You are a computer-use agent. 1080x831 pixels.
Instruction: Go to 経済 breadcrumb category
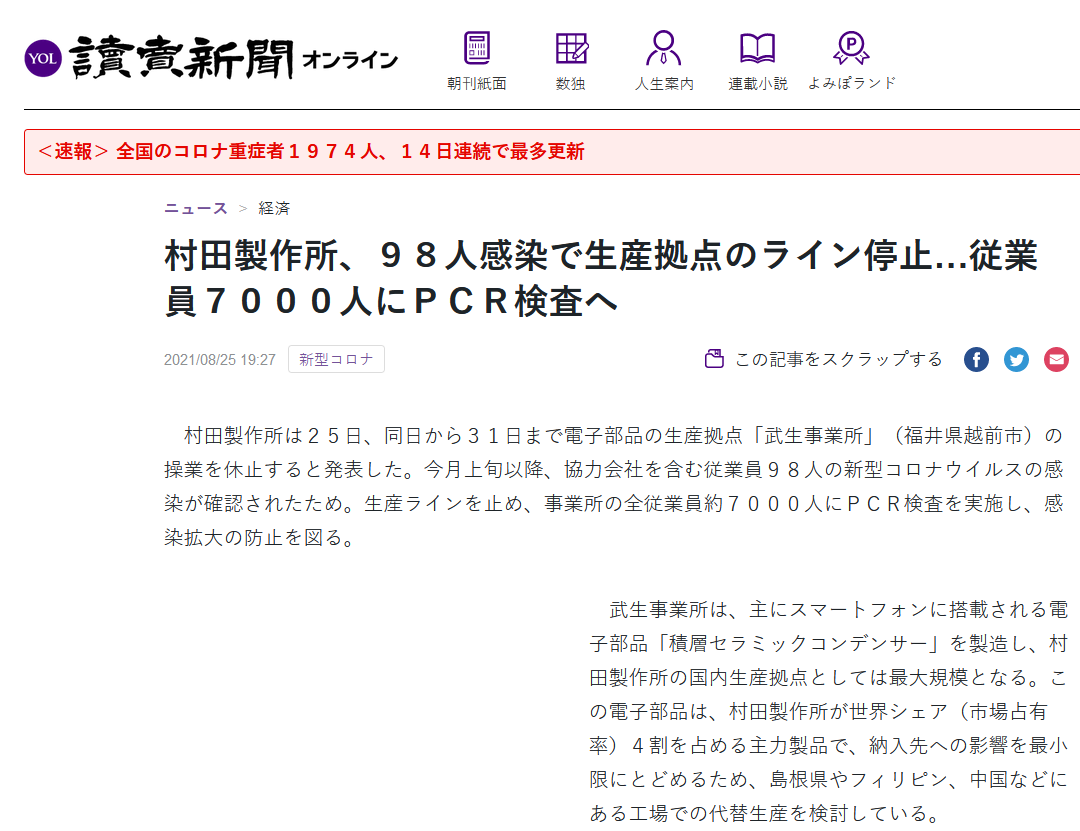[274, 208]
